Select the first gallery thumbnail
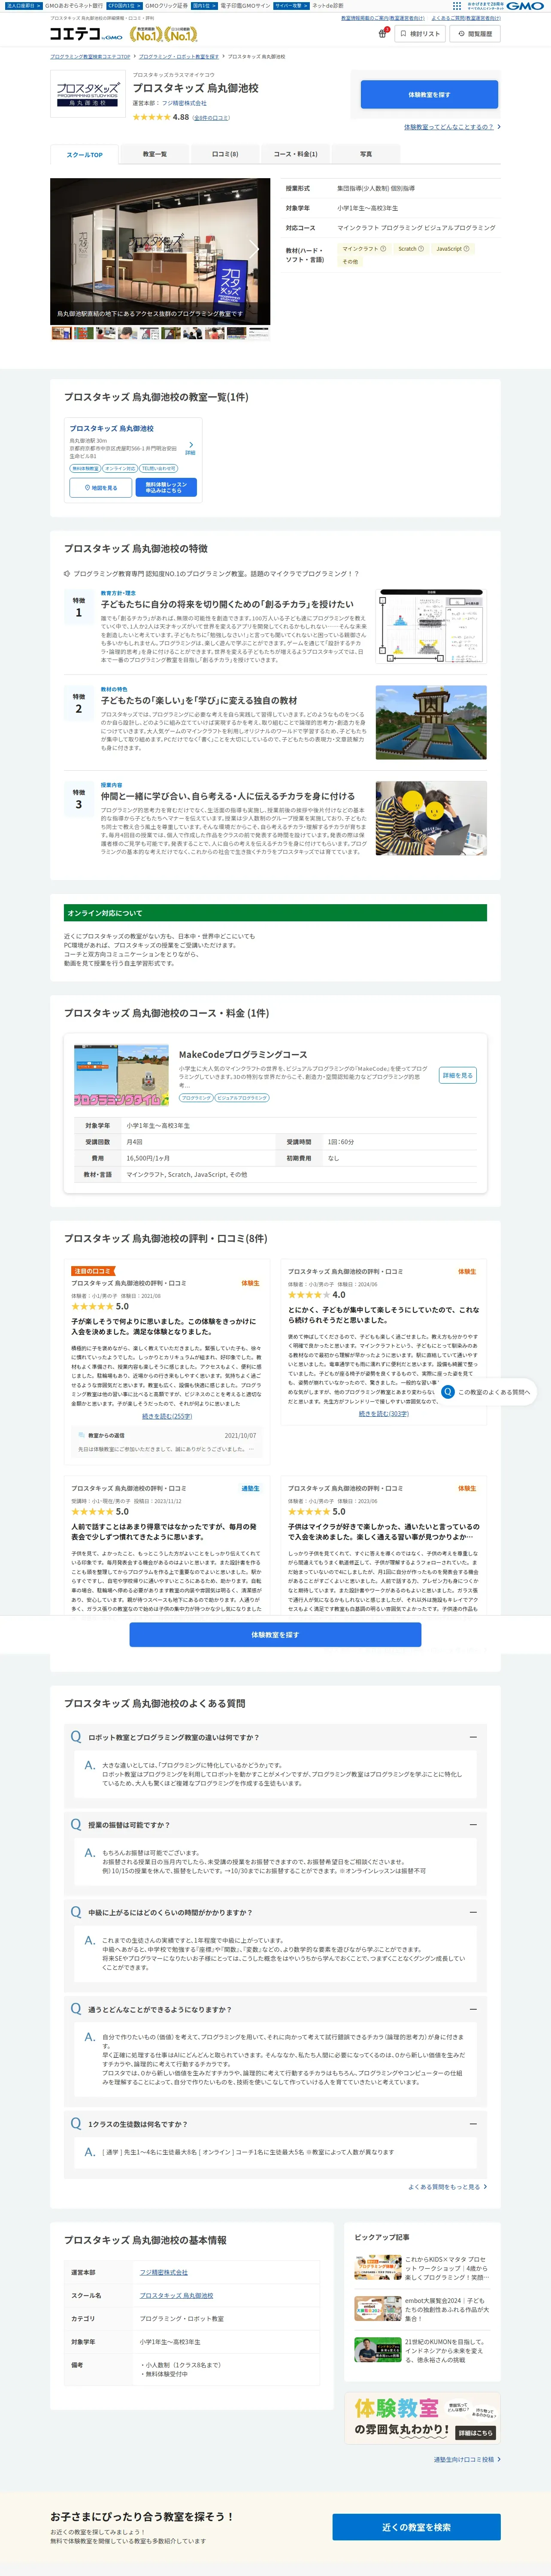Viewport: 551px width, 2576px height. [x=61, y=333]
